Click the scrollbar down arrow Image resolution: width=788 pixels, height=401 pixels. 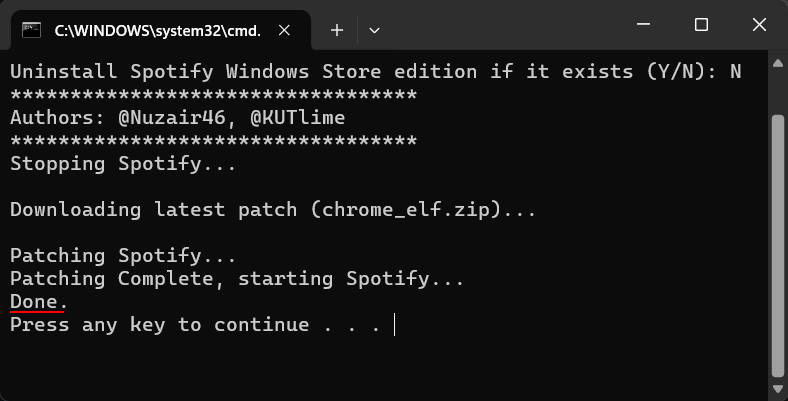coord(777,390)
